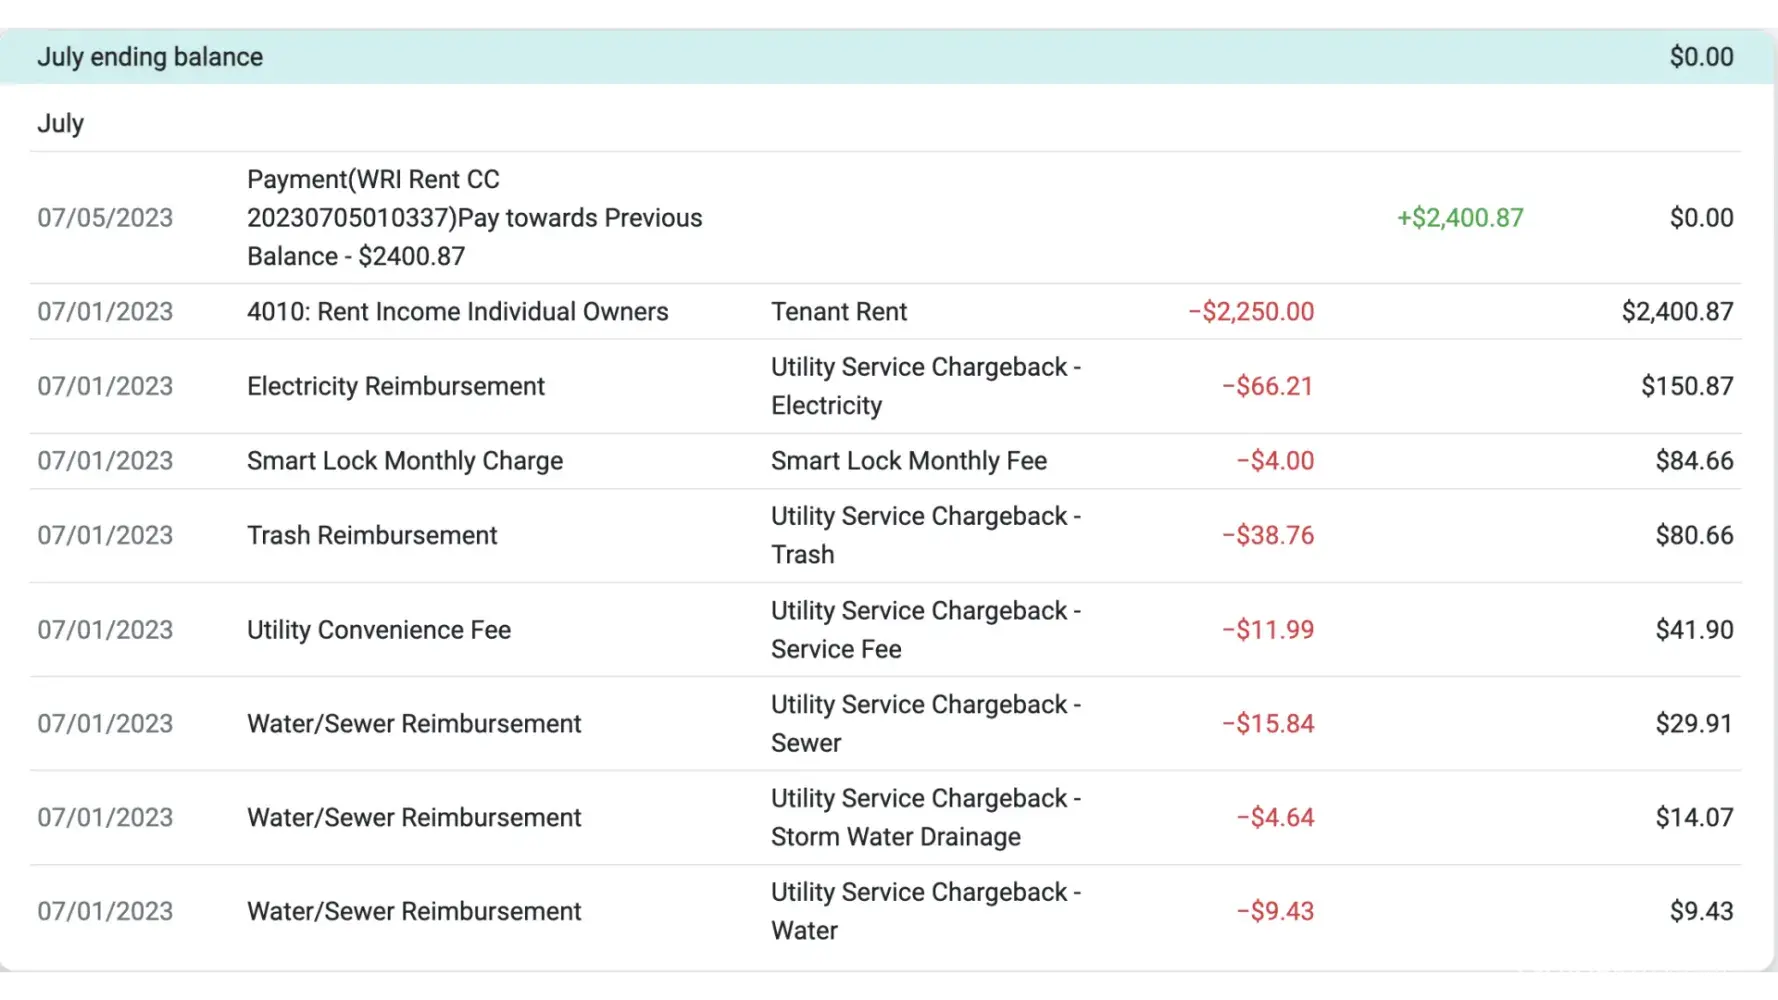Select the -$38.76 trash charge amount

[1268, 536]
